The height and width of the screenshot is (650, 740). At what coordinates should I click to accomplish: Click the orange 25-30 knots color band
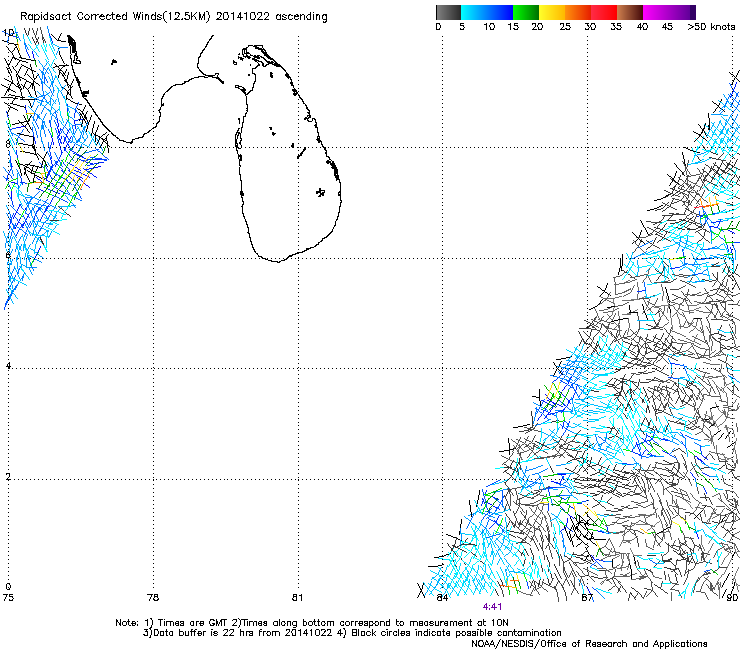pos(578,12)
